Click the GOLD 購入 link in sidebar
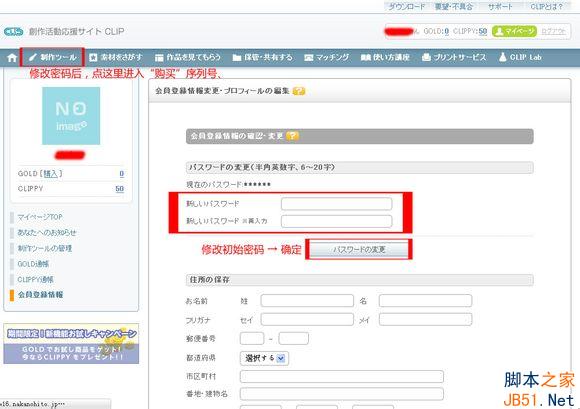The image size is (580, 409). 51,173
